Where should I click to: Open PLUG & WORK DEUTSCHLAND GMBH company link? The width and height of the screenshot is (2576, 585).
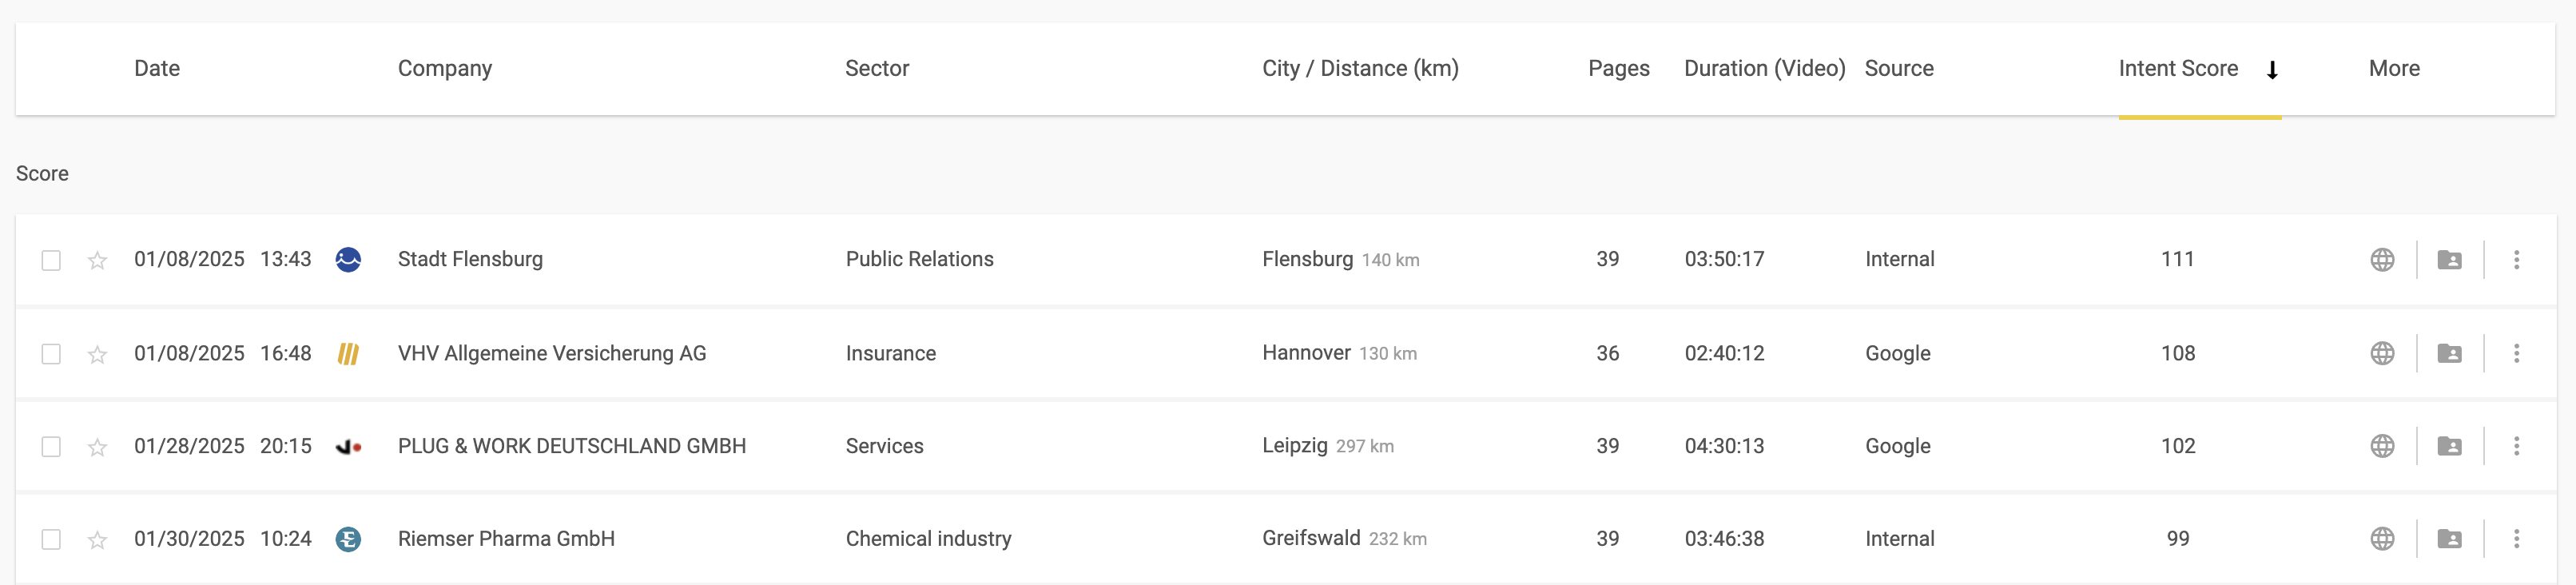[x=571, y=446]
